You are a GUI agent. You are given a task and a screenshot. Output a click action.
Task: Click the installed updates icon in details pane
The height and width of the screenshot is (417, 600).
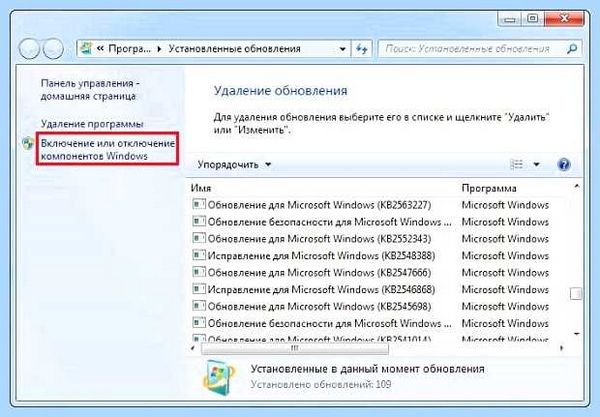click(x=218, y=377)
